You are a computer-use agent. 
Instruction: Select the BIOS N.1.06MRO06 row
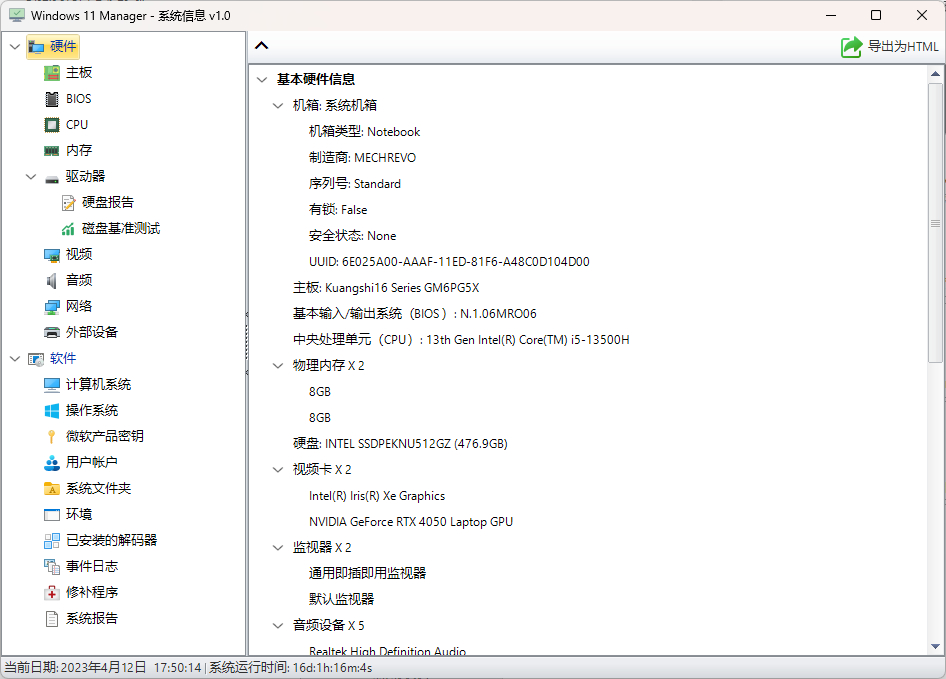(x=414, y=314)
